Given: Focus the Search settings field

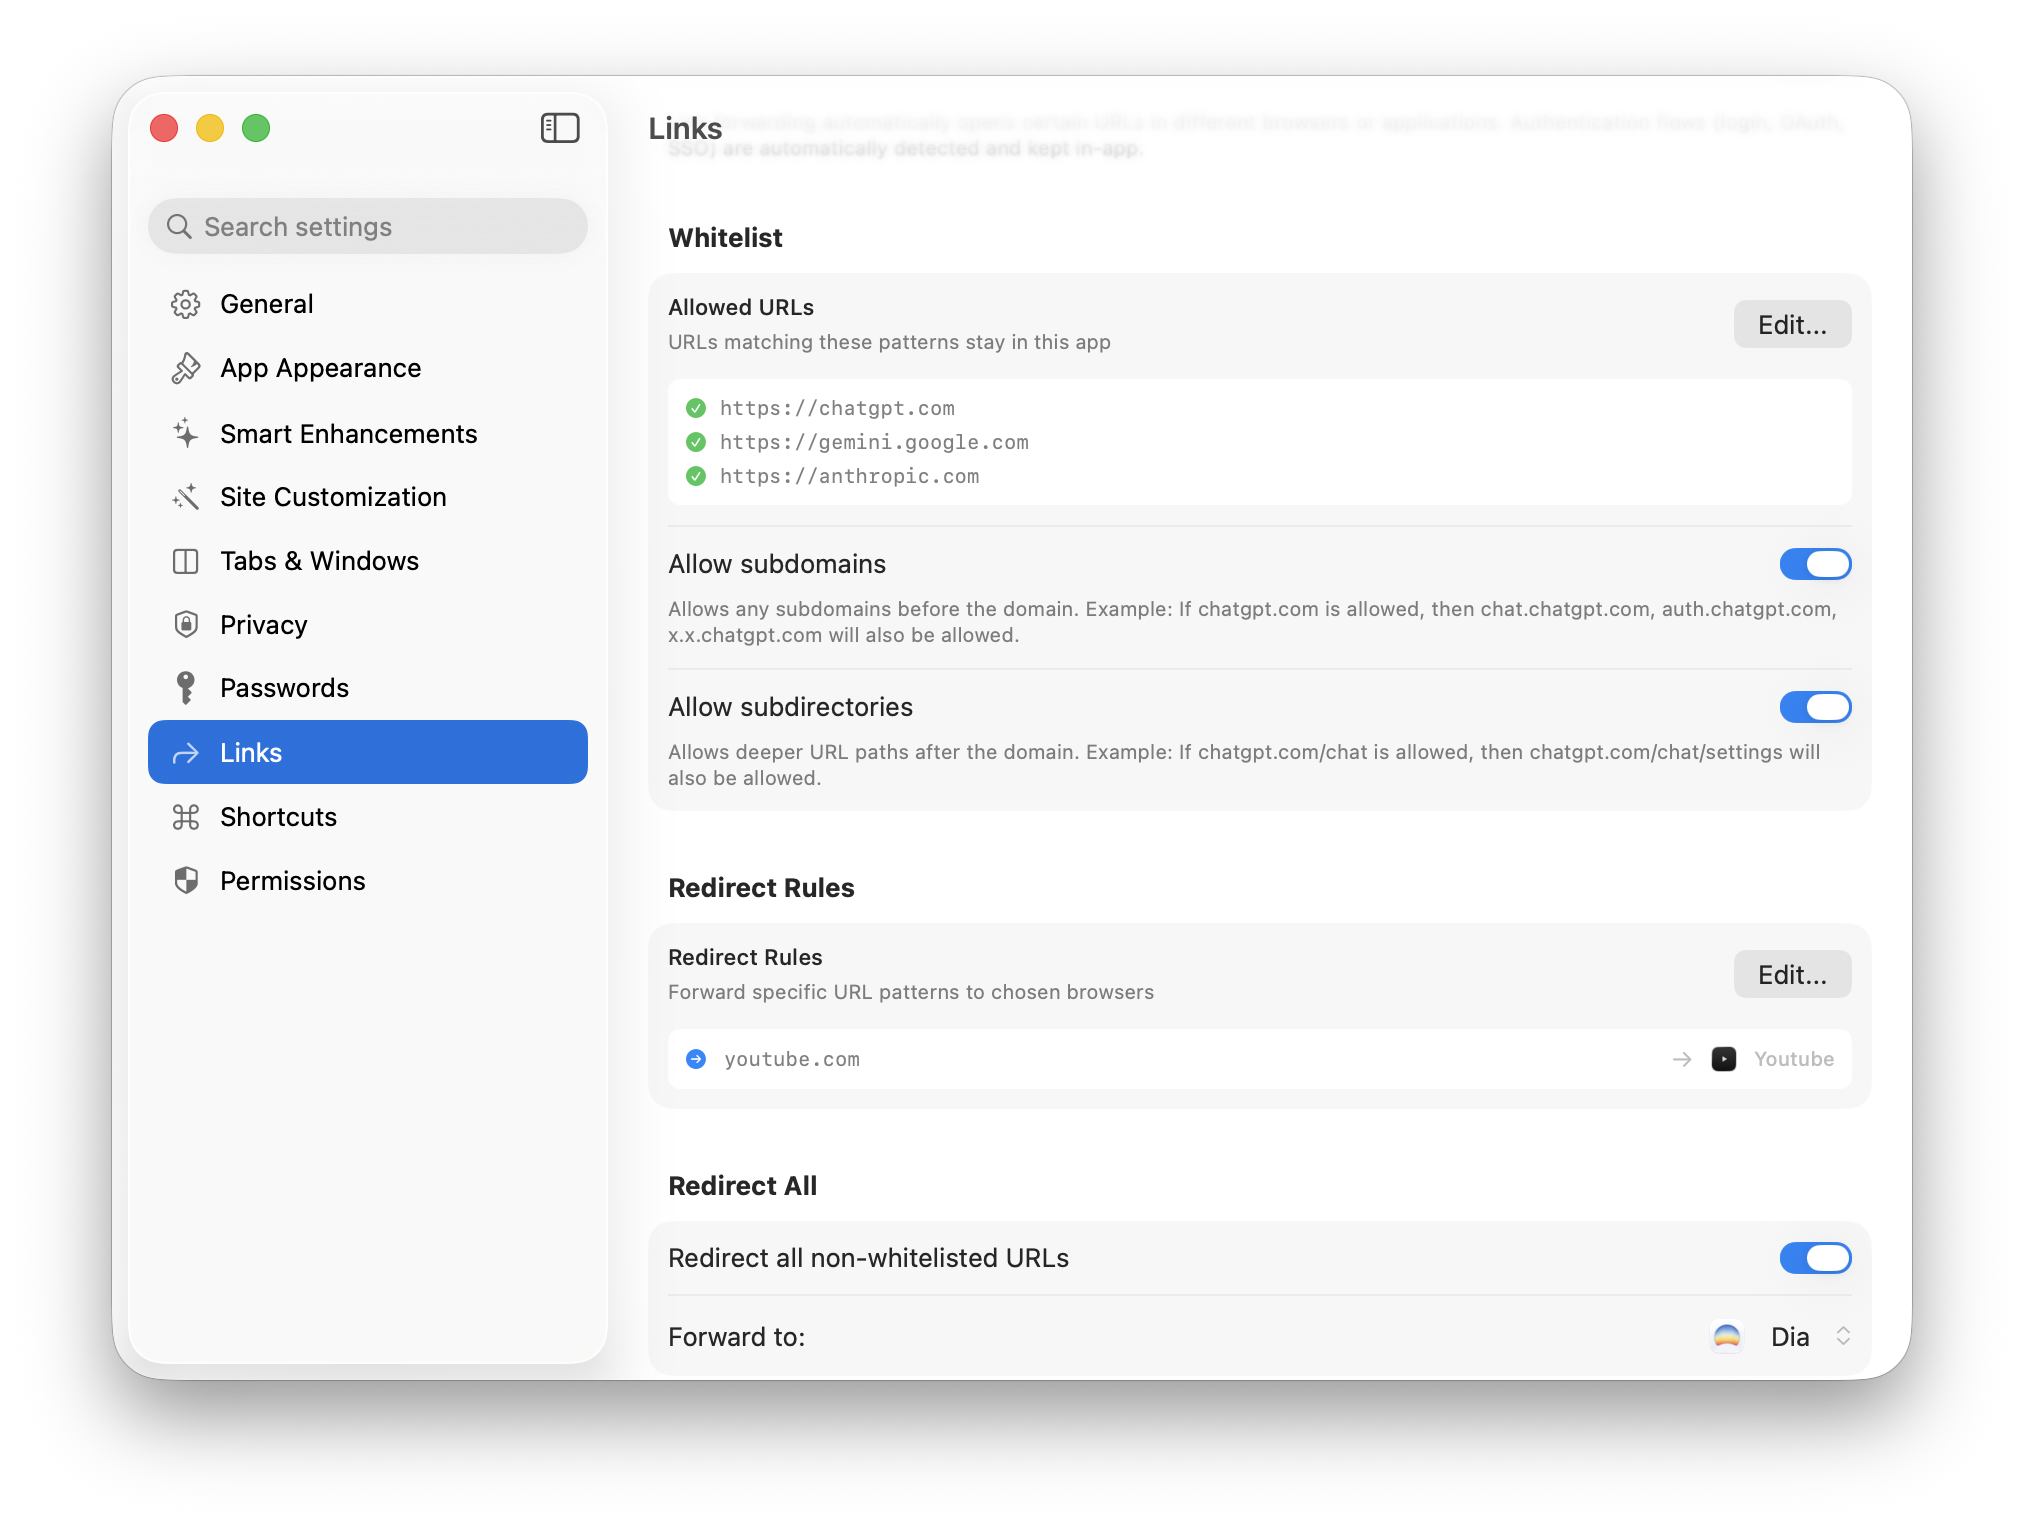Looking at the screenshot, I should [x=368, y=227].
